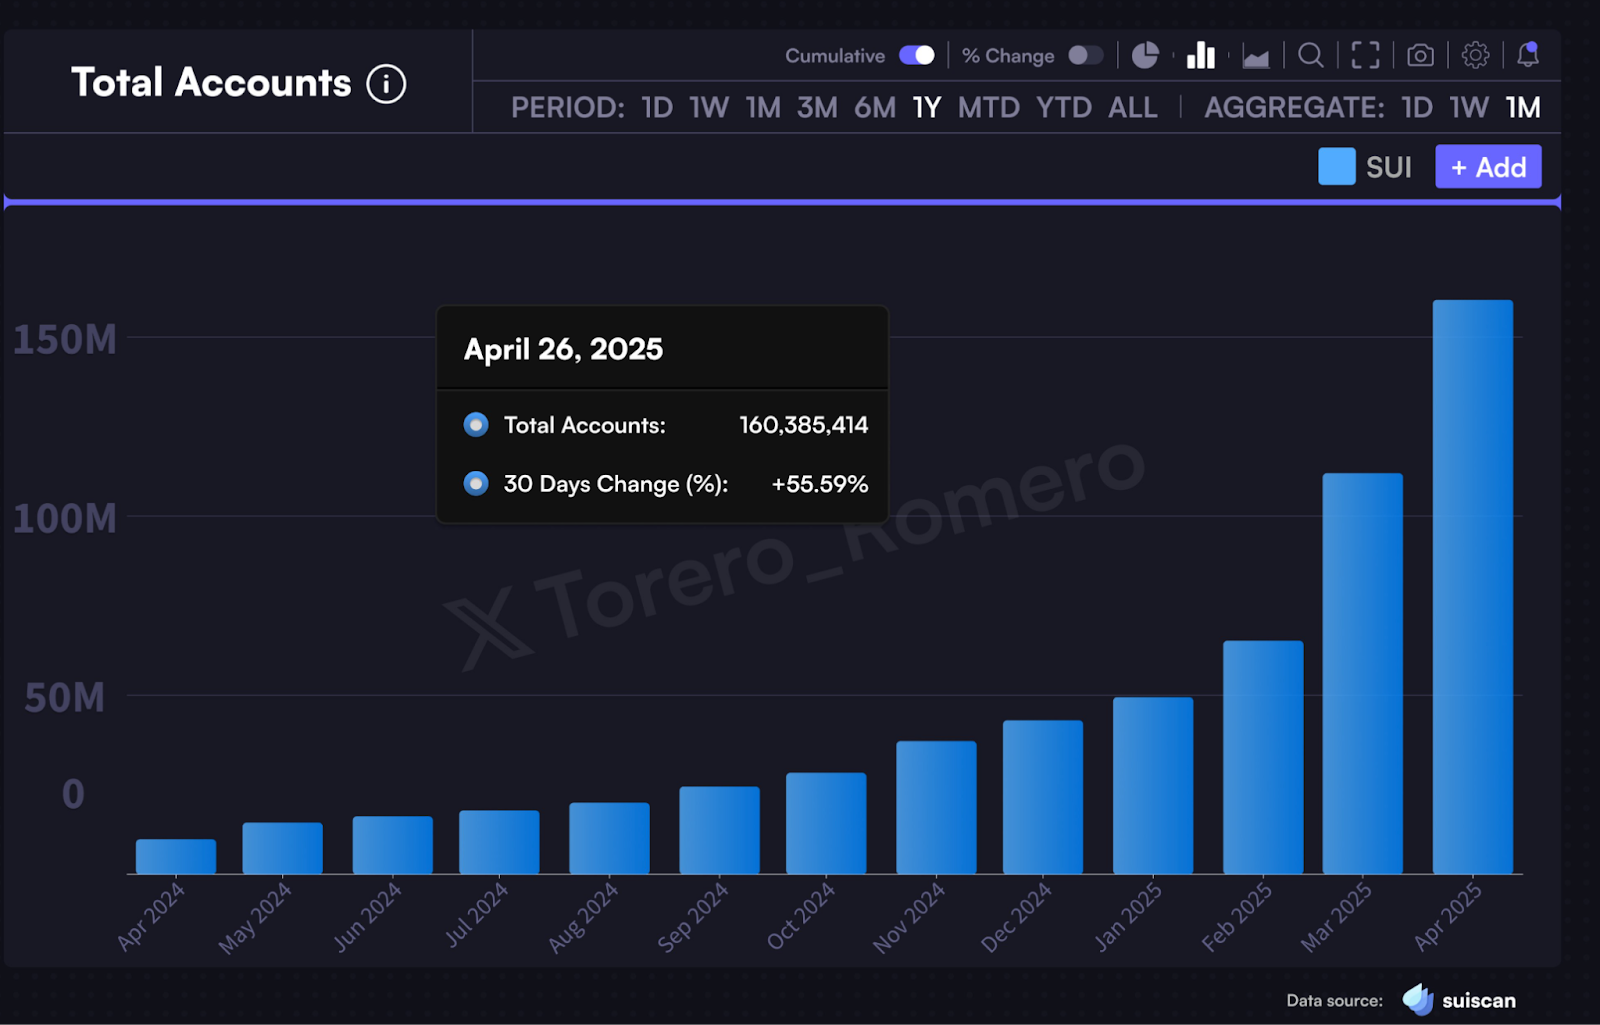Set aggregate to 1W

click(1469, 108)
